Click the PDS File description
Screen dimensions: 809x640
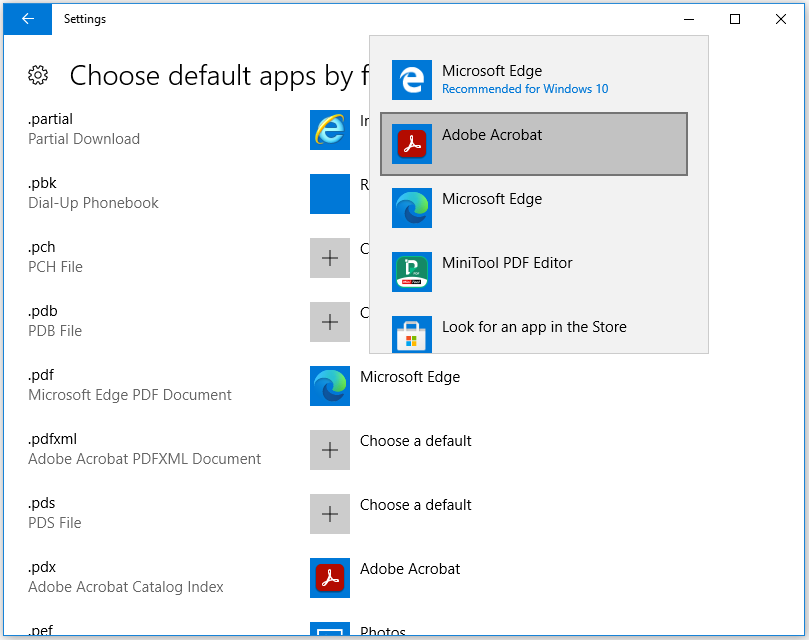pyautogui.click(x=55, y=523)
